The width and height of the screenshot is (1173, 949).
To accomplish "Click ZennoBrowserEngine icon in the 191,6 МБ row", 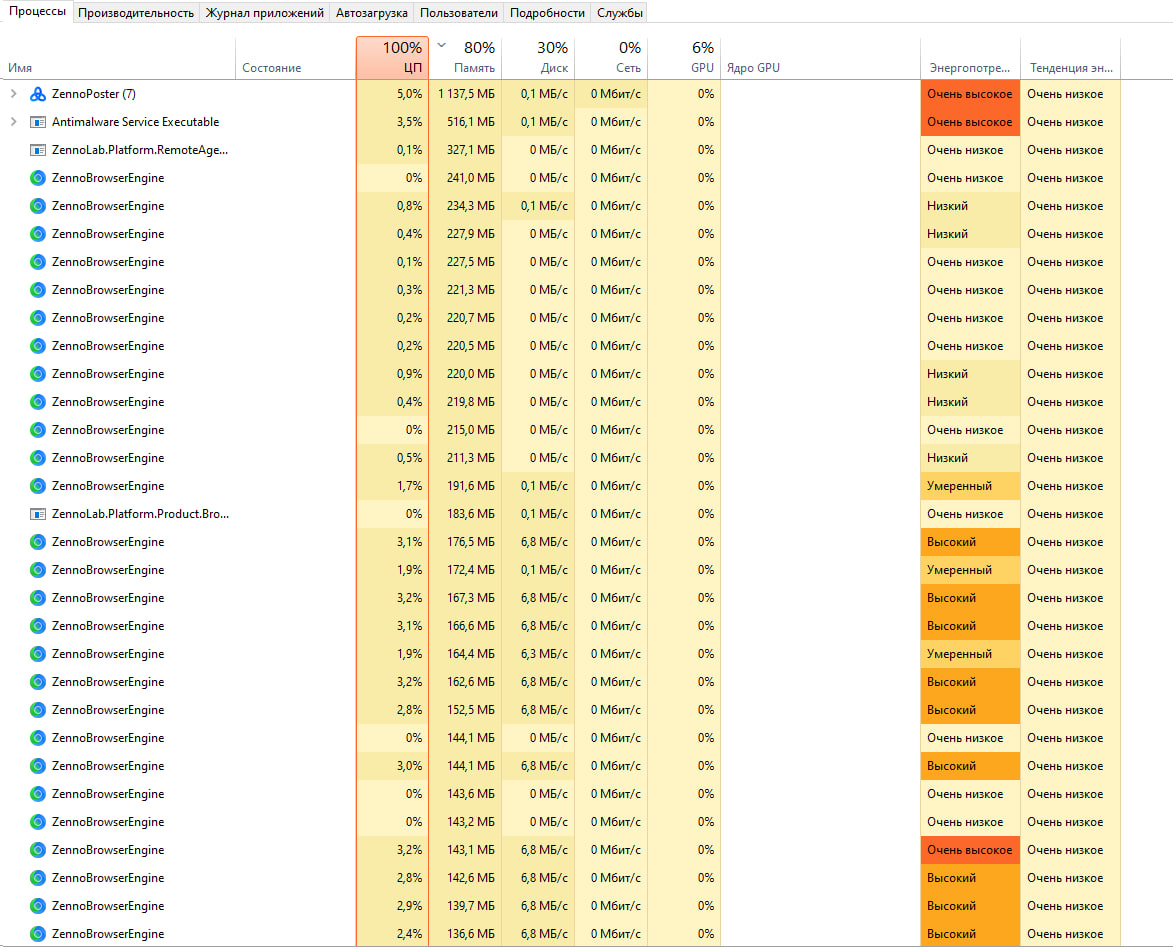I will point(38,486).
